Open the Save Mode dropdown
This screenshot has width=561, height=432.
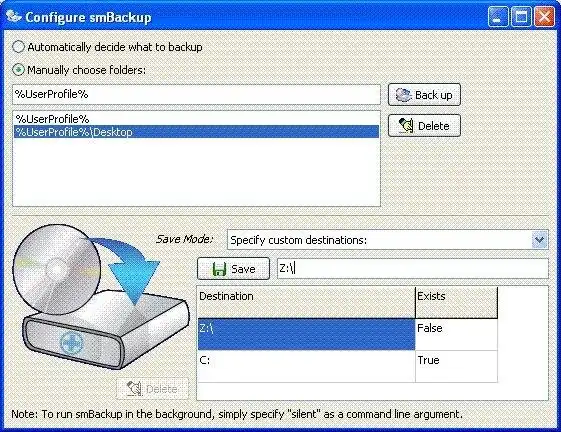(x=387, y=240)
